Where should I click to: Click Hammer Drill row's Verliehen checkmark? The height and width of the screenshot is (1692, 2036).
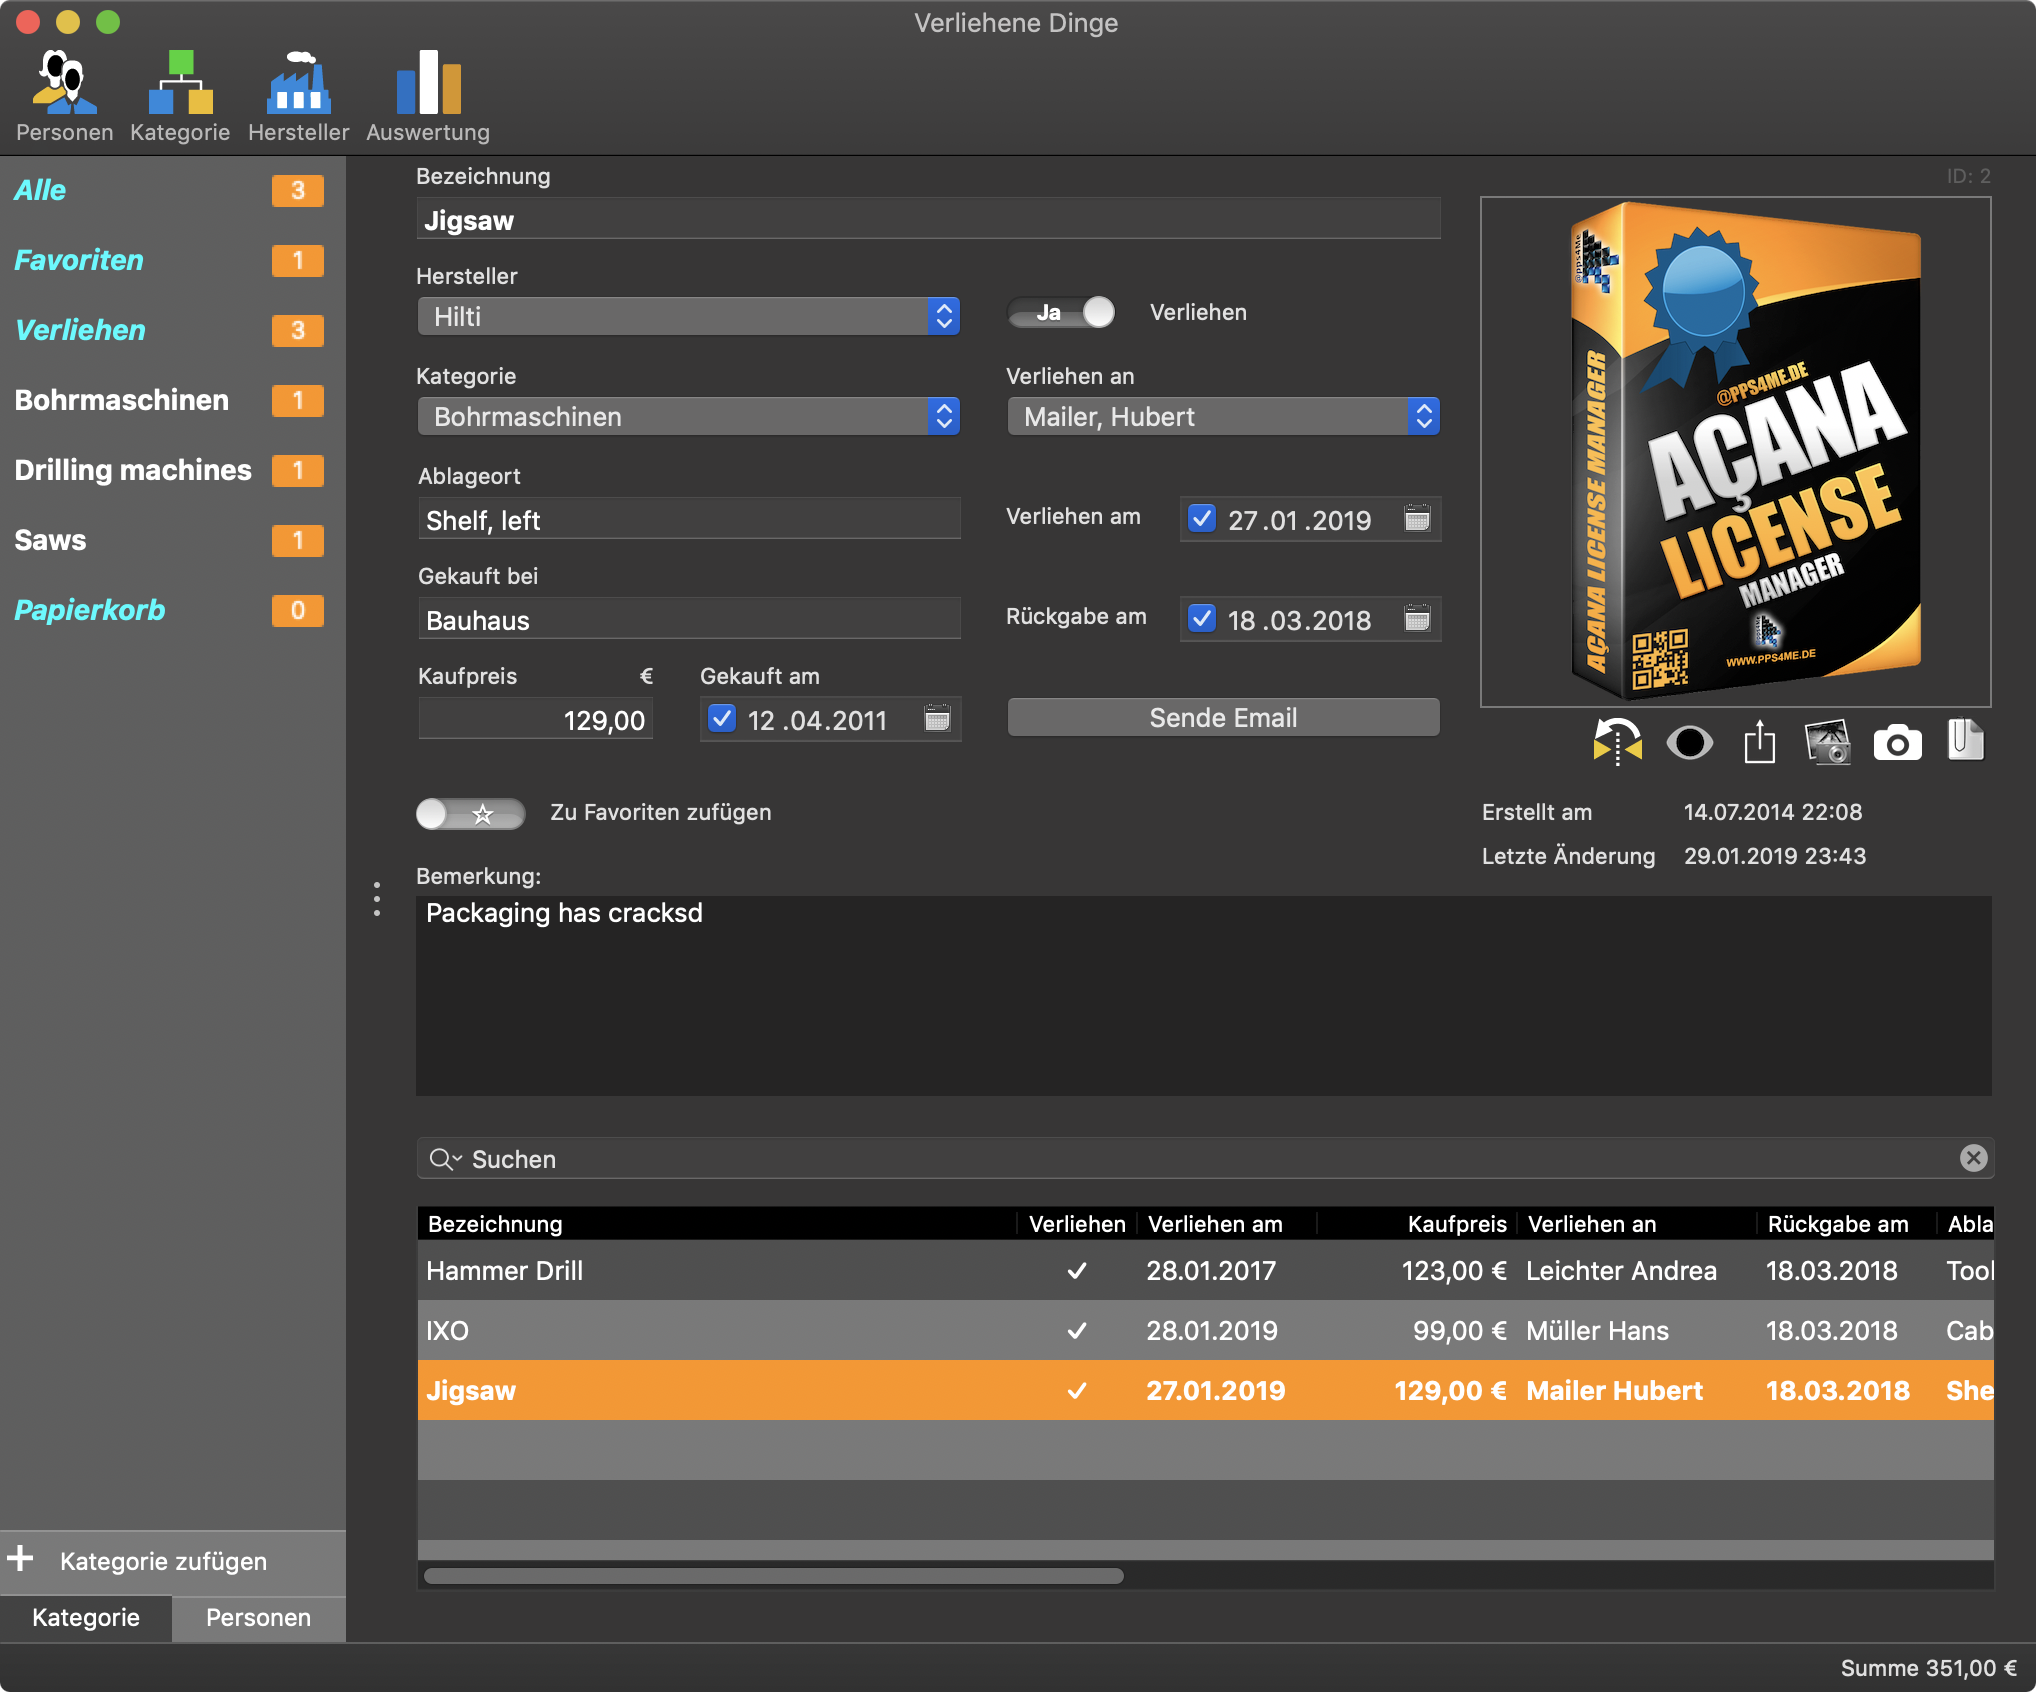tap(1077, 1271)
